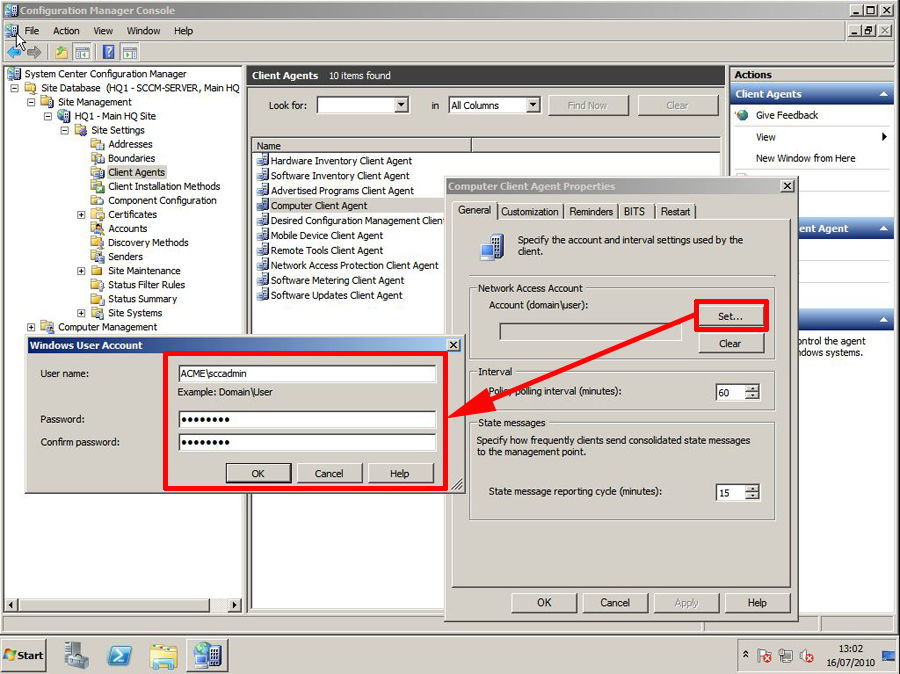Expand the Site Maintenance tree node
This screenshot has height=674, width=900.
click(81, 271)
